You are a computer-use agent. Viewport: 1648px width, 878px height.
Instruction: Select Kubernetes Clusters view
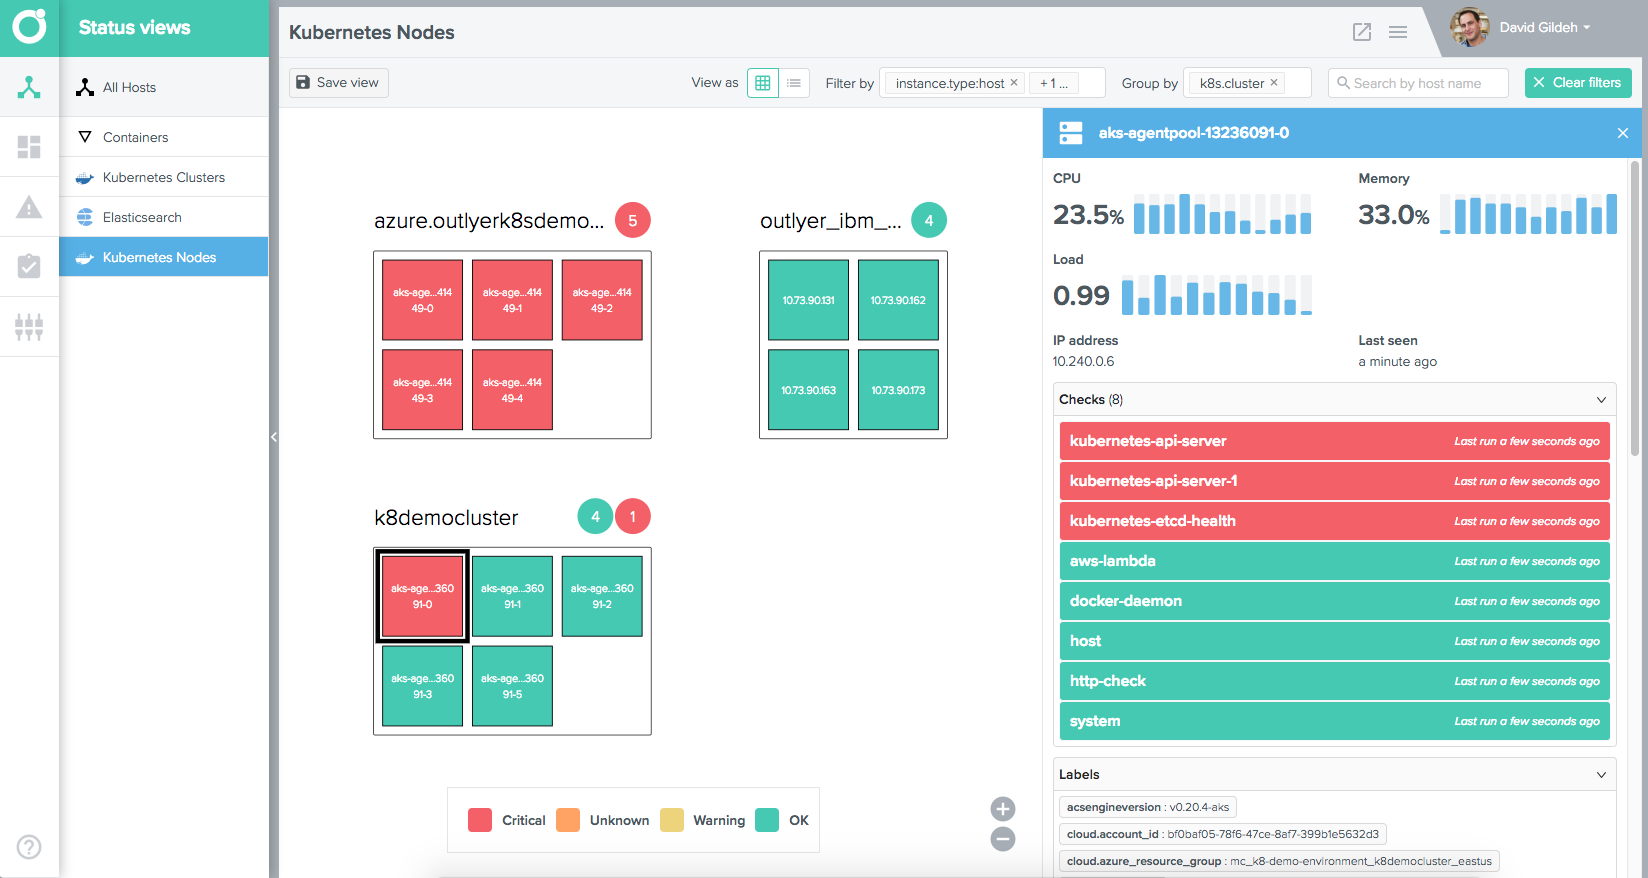[x=164, y=177]
